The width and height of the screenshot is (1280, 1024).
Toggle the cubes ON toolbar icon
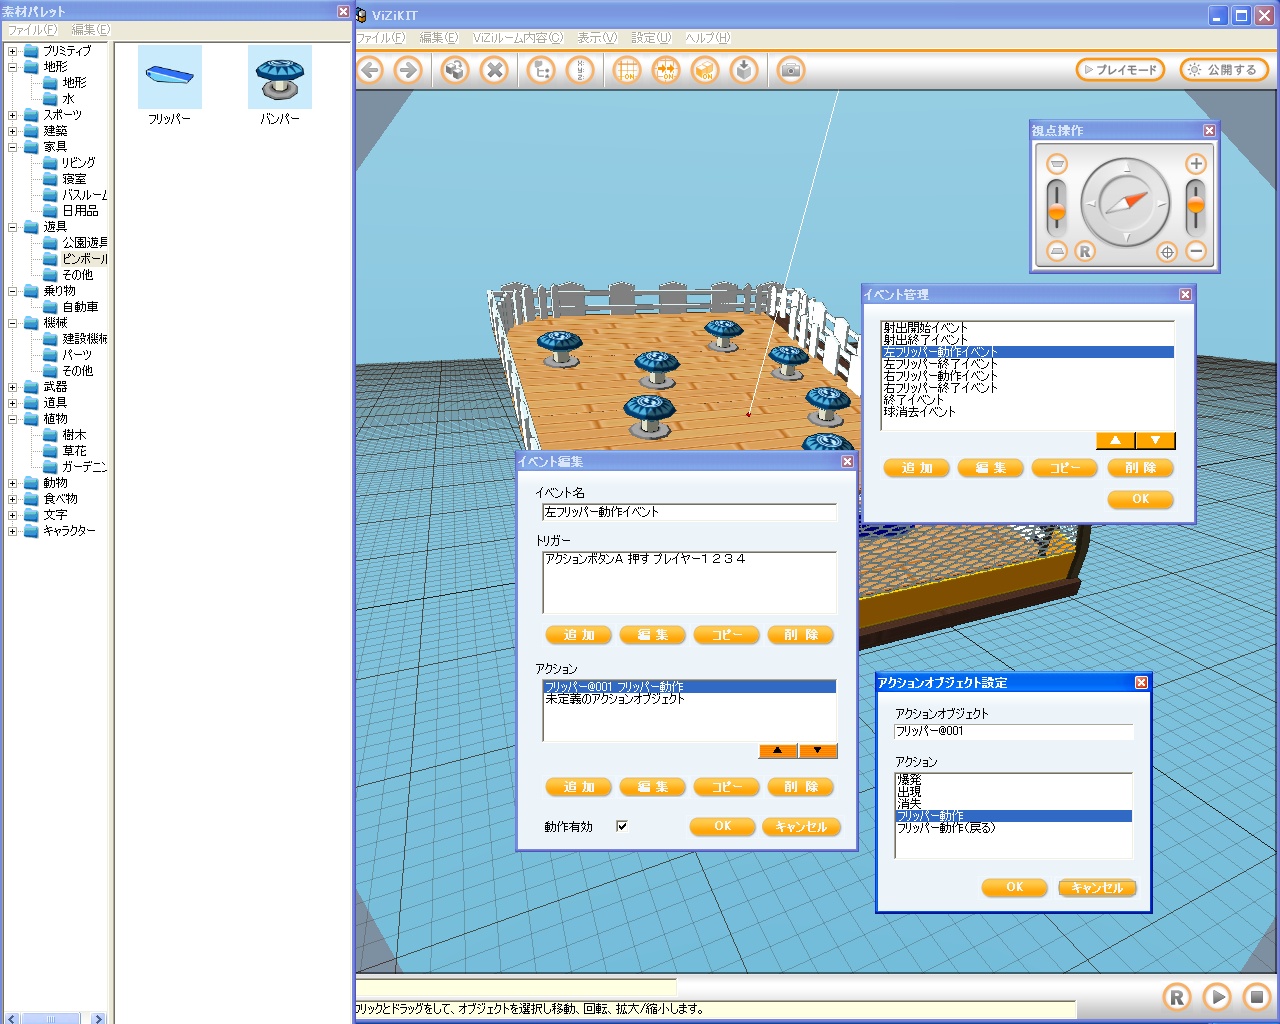coord(705,70)
